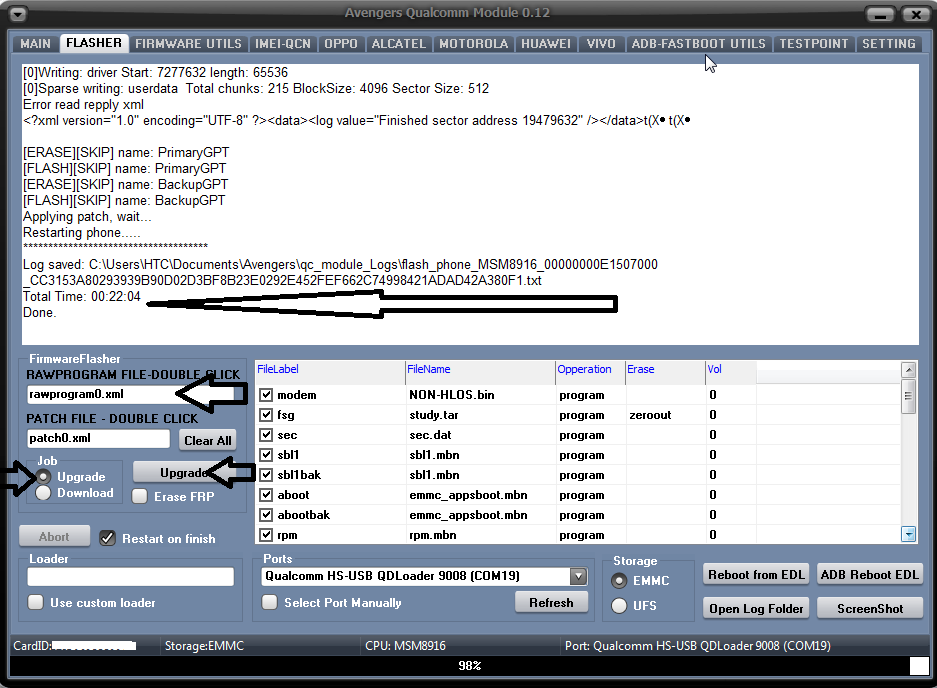Click the empty Loader path field
Image resolution: width=937 pixels, height=688 pixels.
coord(130,577)
